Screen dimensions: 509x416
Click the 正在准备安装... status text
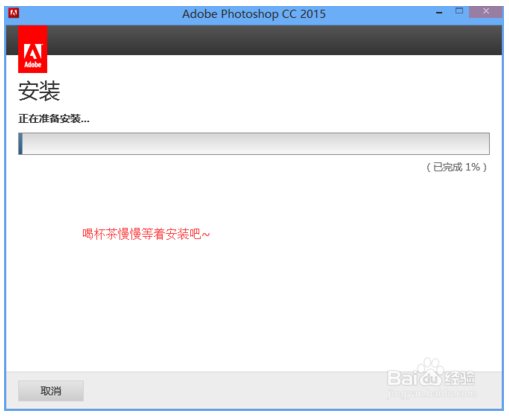click(54, 118)
